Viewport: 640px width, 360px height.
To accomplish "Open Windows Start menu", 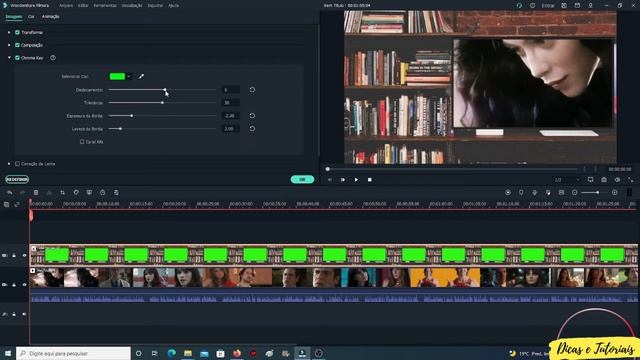I will click(8, 353).
